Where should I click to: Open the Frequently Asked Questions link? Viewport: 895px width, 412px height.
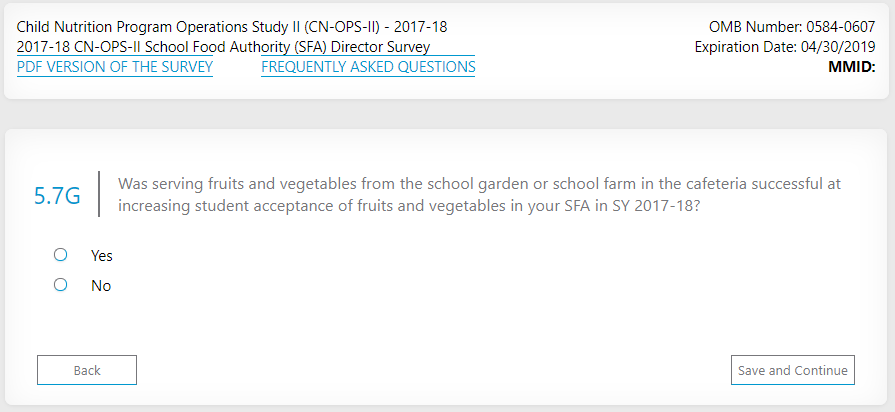pos(368,67)
